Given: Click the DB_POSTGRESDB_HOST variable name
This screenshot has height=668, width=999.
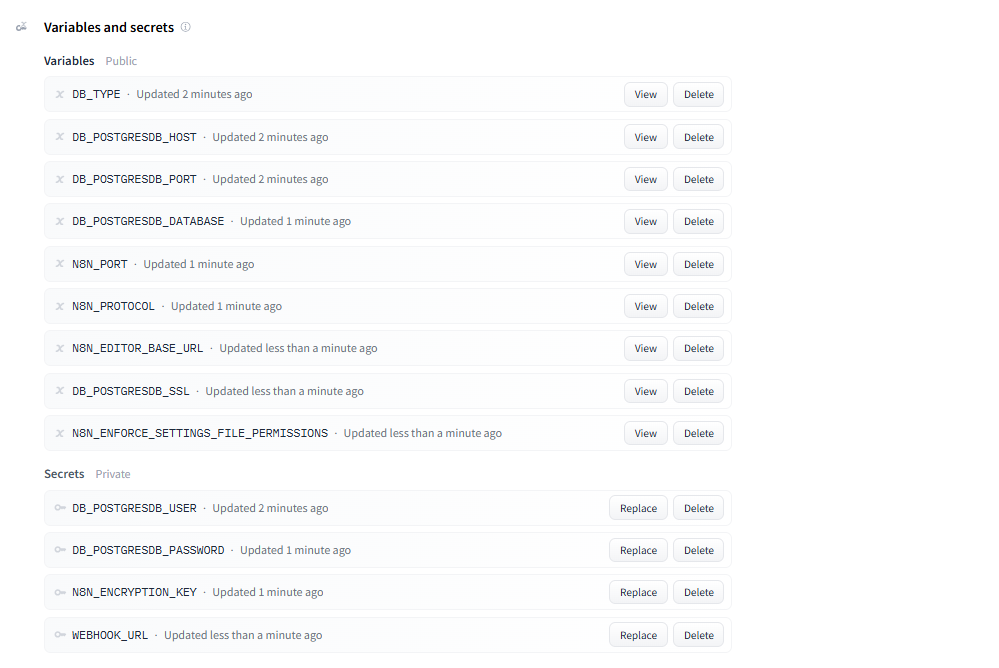Looking at the screenshot, I should tap(134, 137).
